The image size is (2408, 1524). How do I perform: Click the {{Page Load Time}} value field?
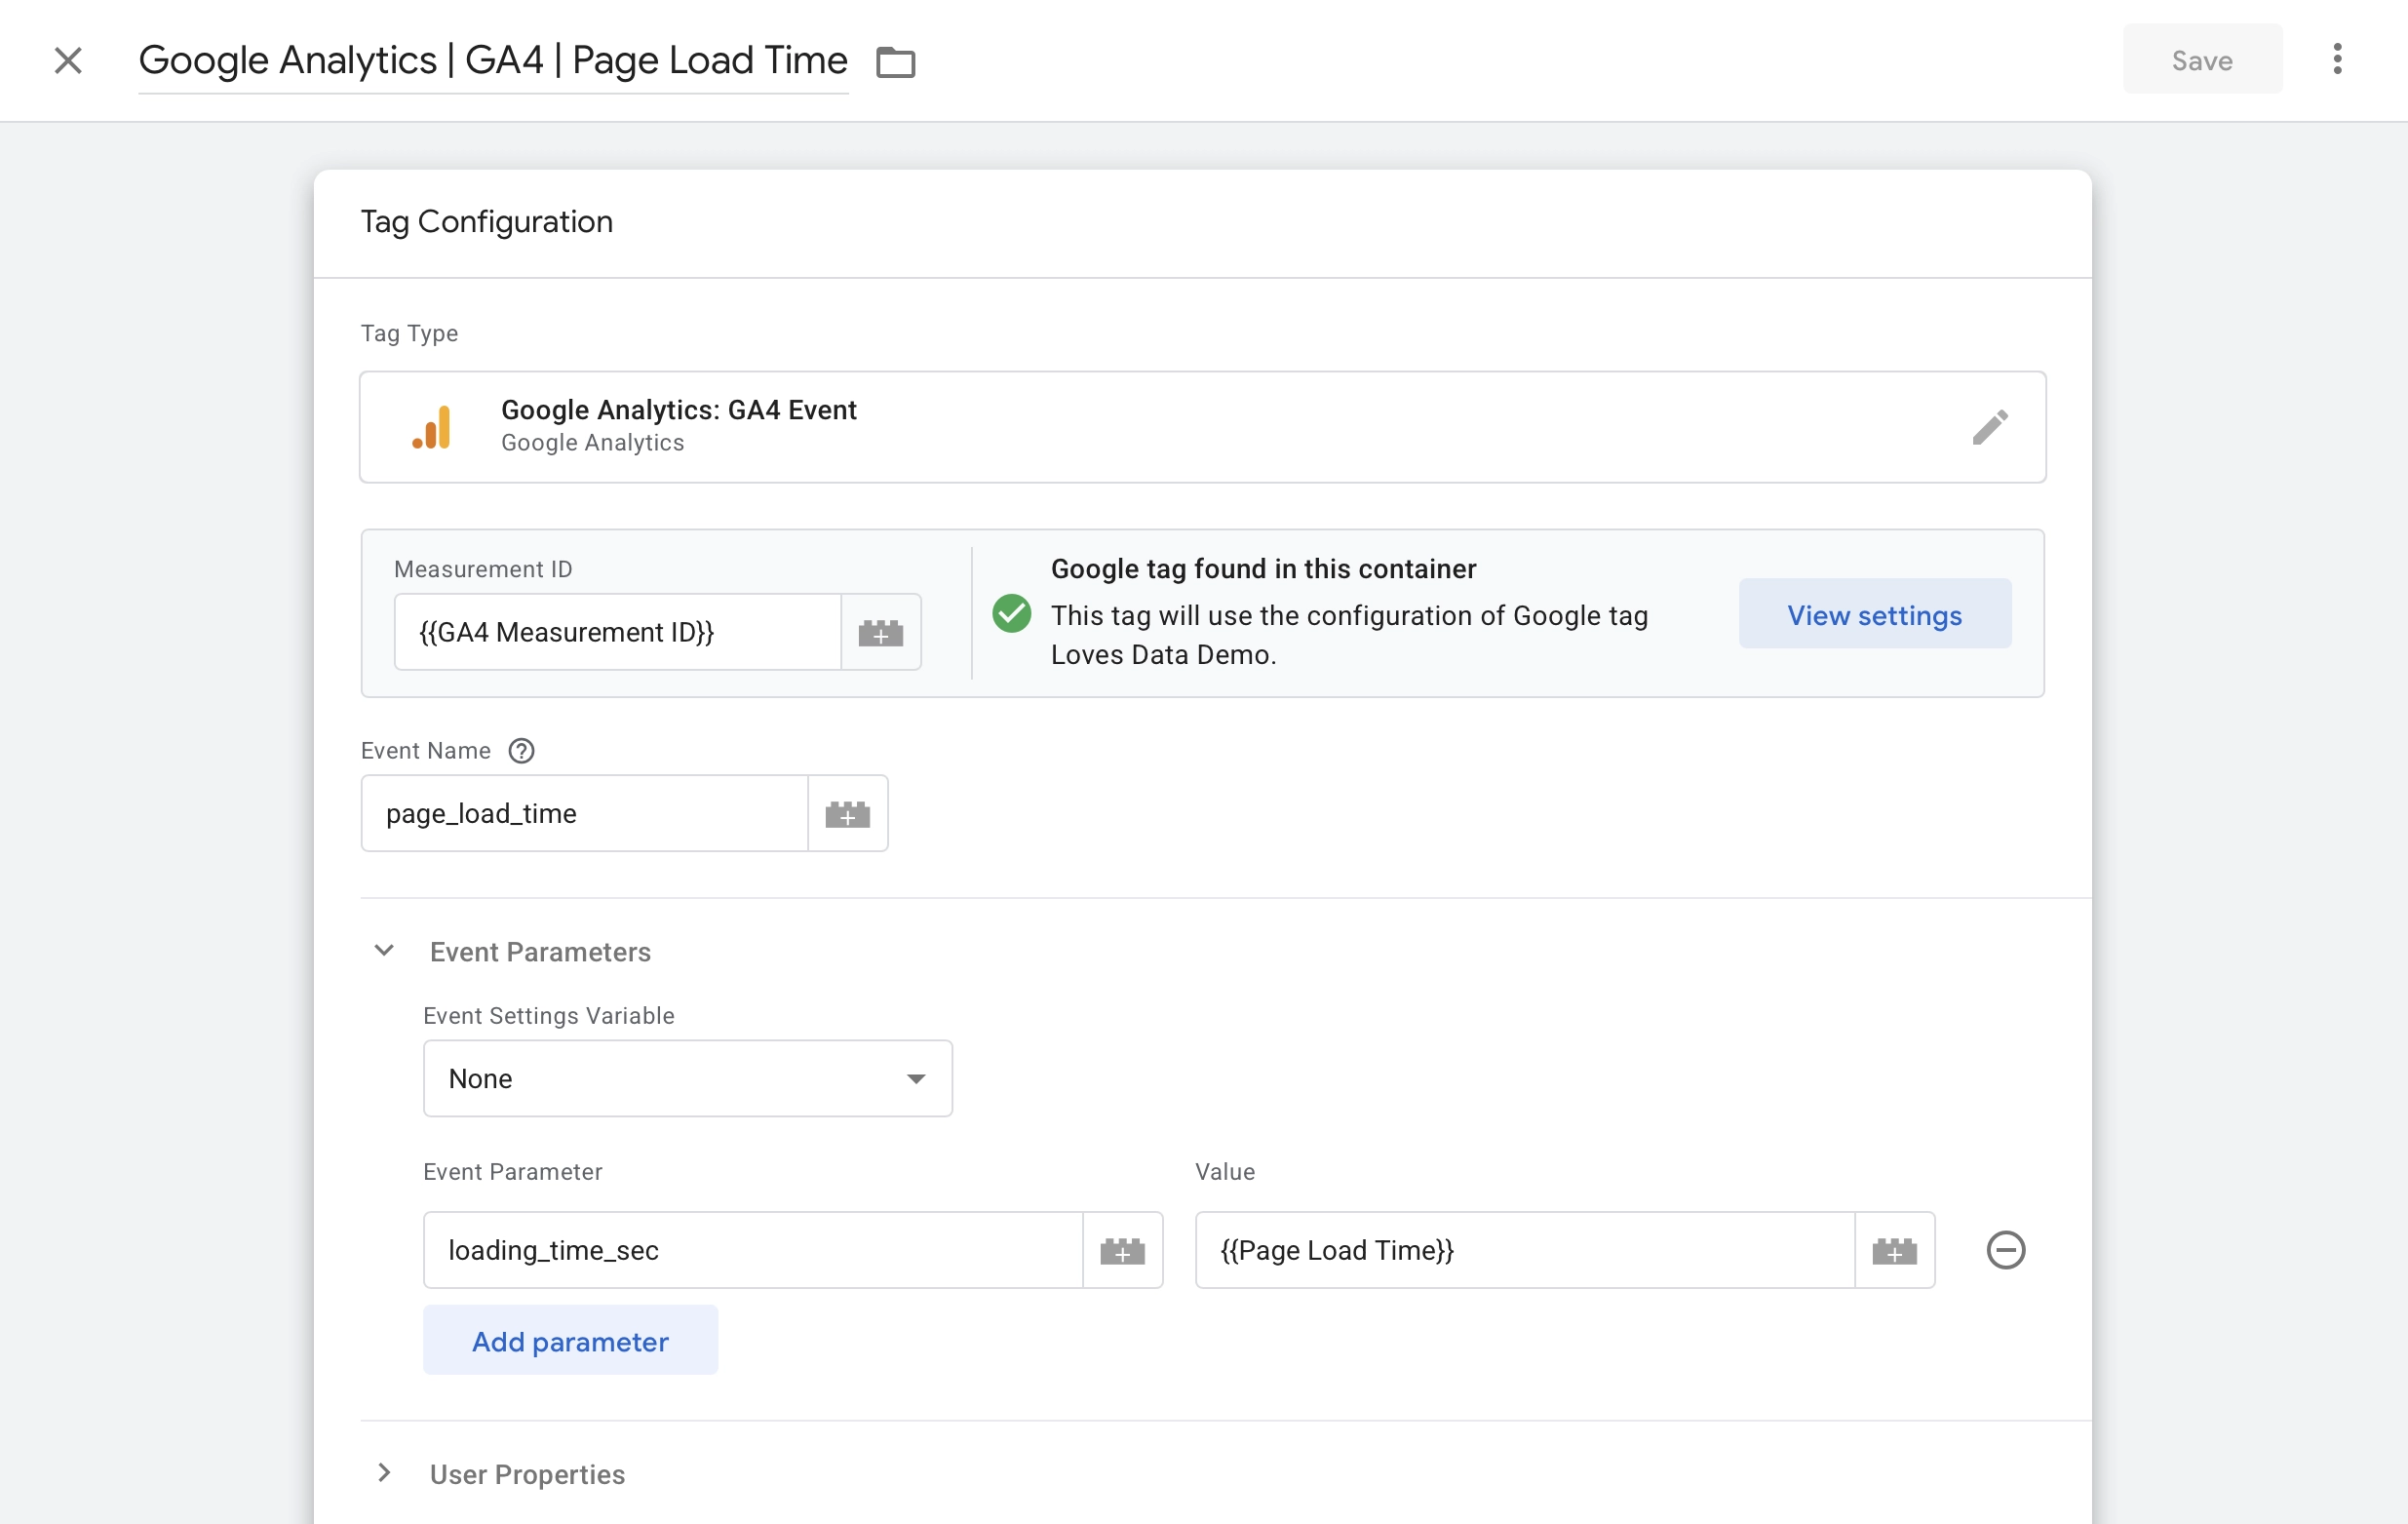(x=1525, y=1250)
